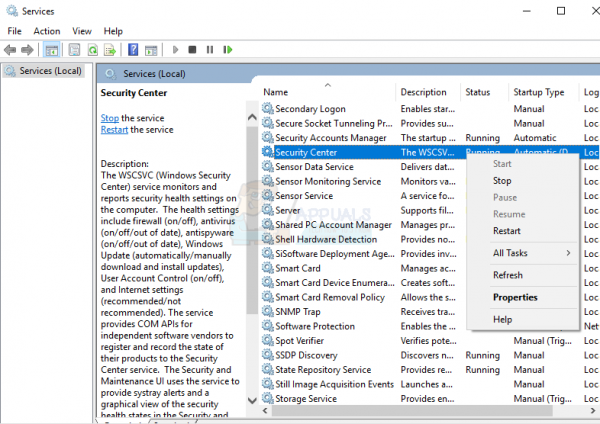Click the Back arrow toolbar icon
600x424 pixels.
pyautogui.click(x=10, y=50)
